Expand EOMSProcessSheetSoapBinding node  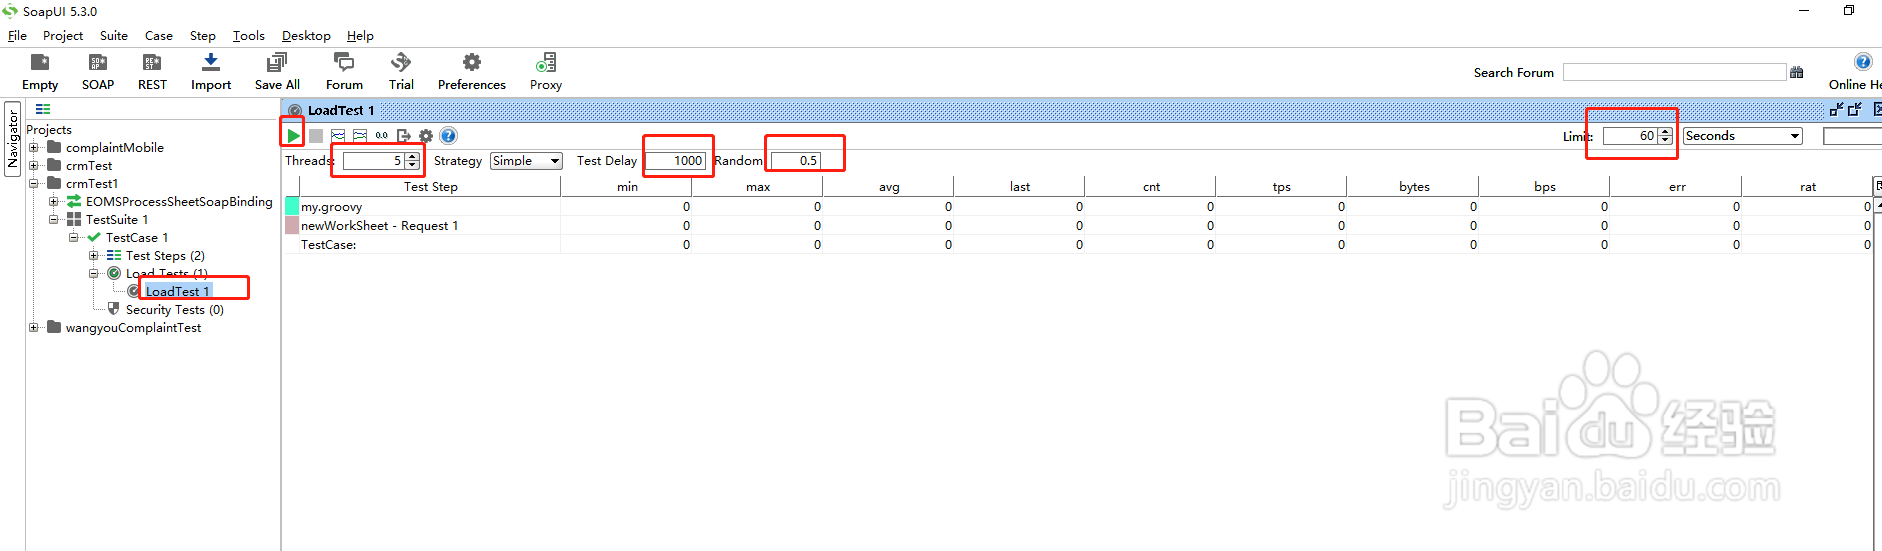(x=53, y=201)
